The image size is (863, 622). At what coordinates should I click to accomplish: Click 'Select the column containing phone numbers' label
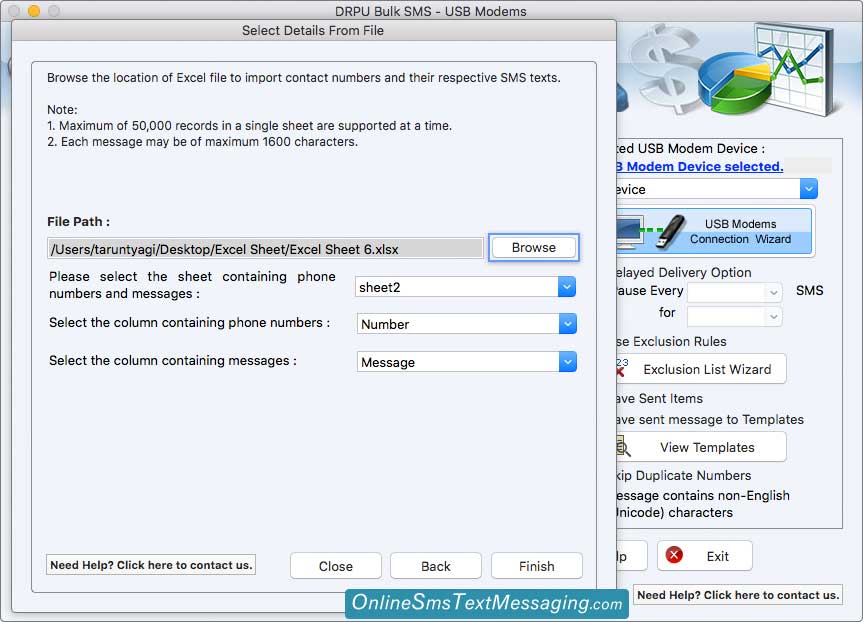coord(189,323)
